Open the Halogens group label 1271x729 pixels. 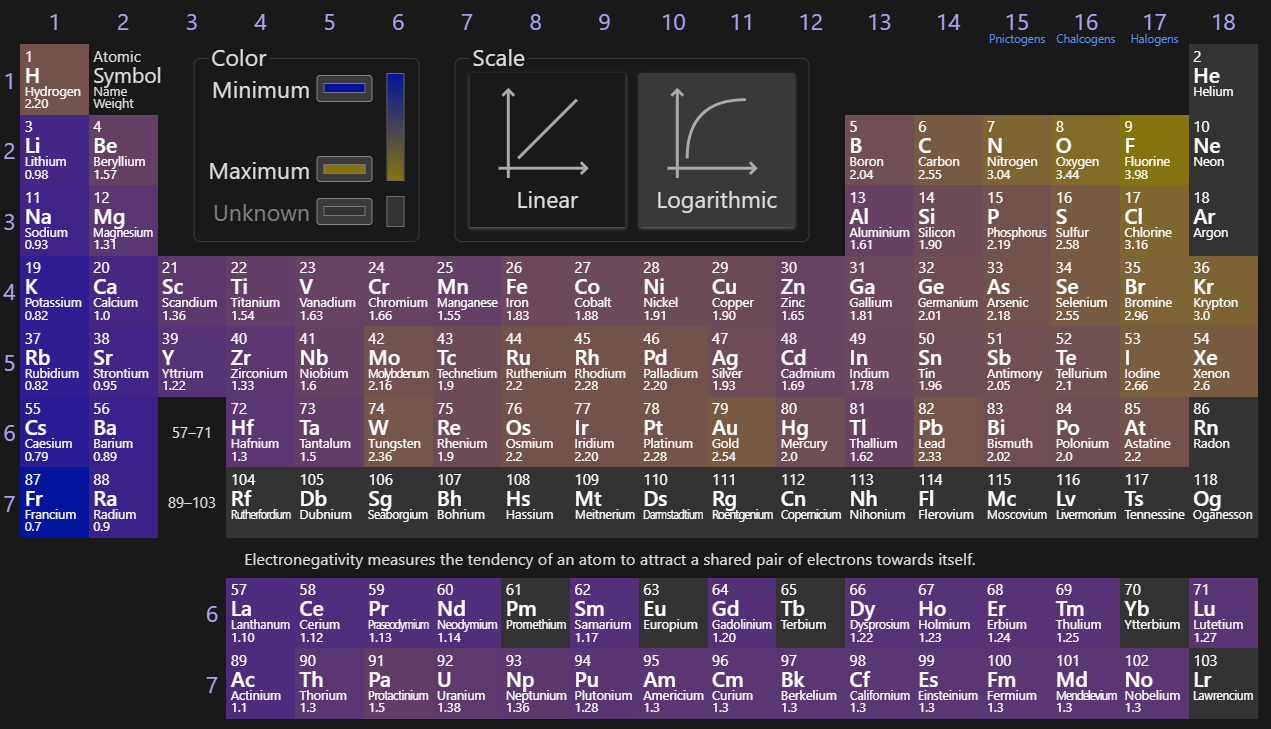tap(1154, 39)
